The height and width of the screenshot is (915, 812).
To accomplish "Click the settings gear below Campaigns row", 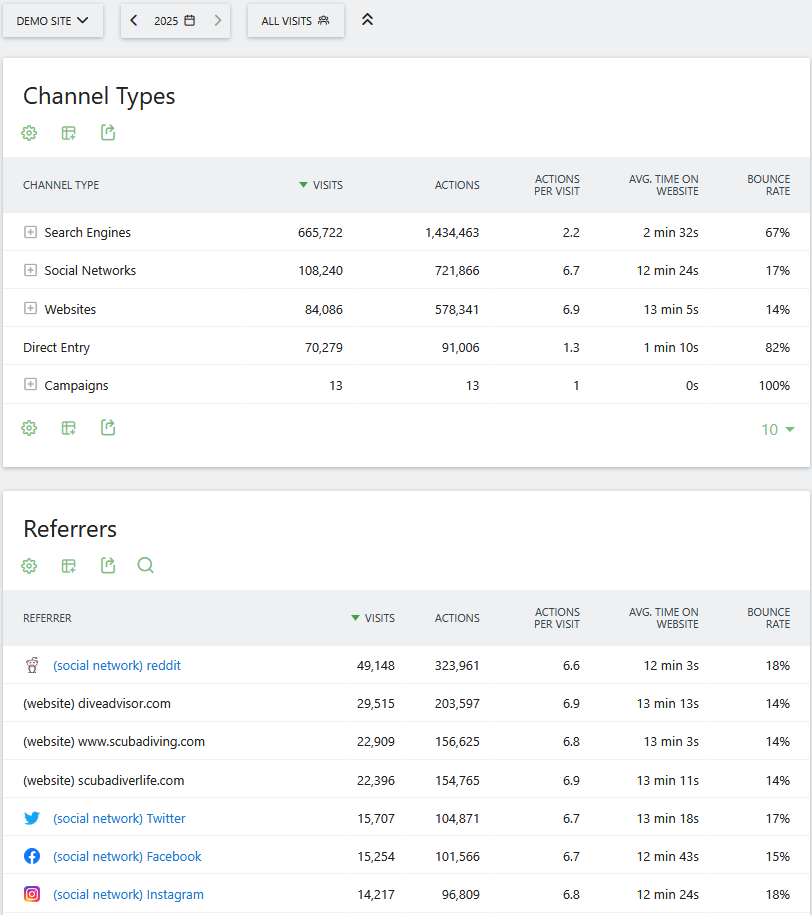I will (x=29, y=428).
